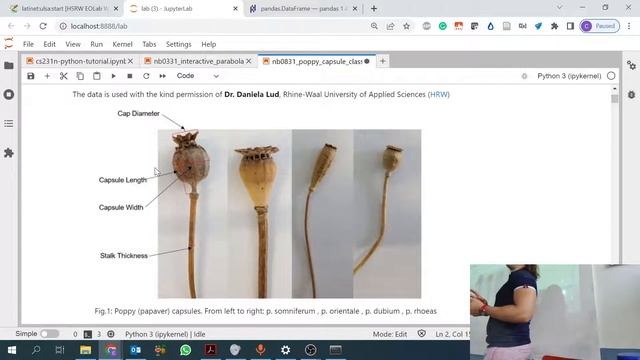This screenshot has height=360, width=640.
Task: Click the terminal count icon in status bar
Action: pos(88,334)
